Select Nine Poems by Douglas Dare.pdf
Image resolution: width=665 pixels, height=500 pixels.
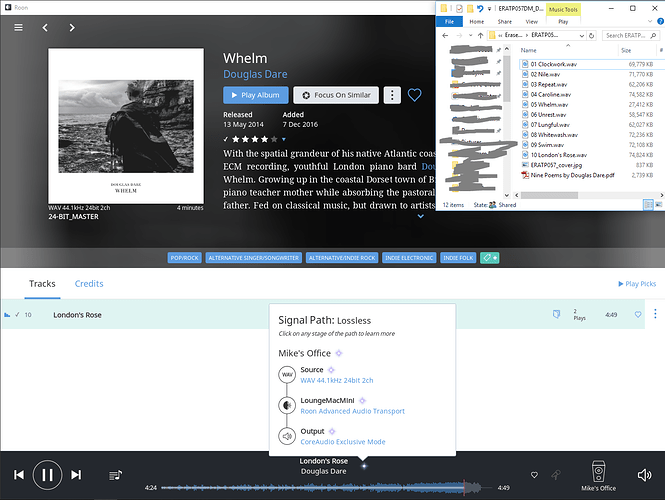pyautogui.click(x=572, y=175)
